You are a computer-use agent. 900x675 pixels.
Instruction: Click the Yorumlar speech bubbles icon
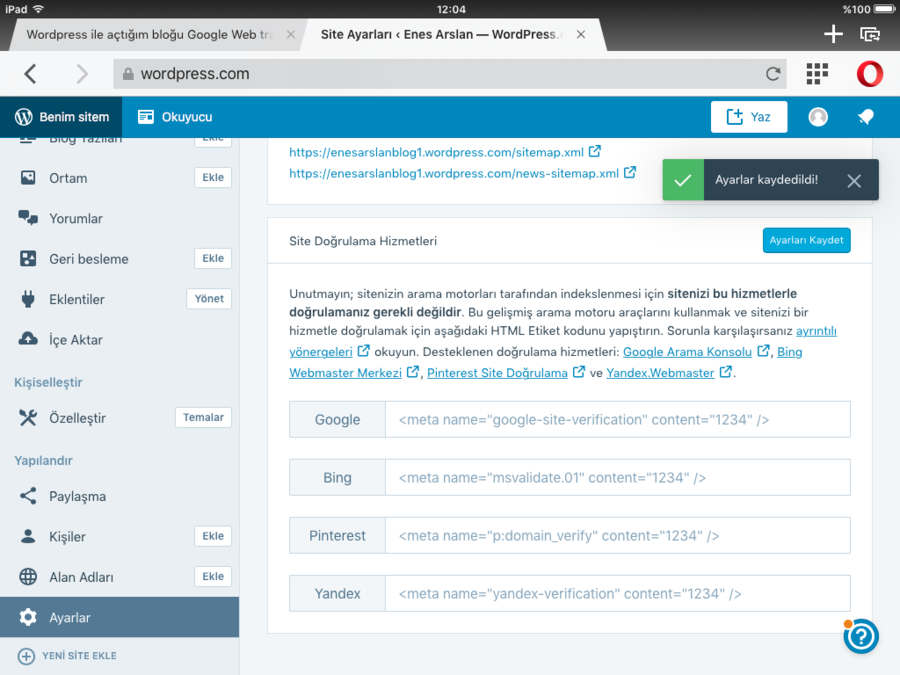(28, 218)
